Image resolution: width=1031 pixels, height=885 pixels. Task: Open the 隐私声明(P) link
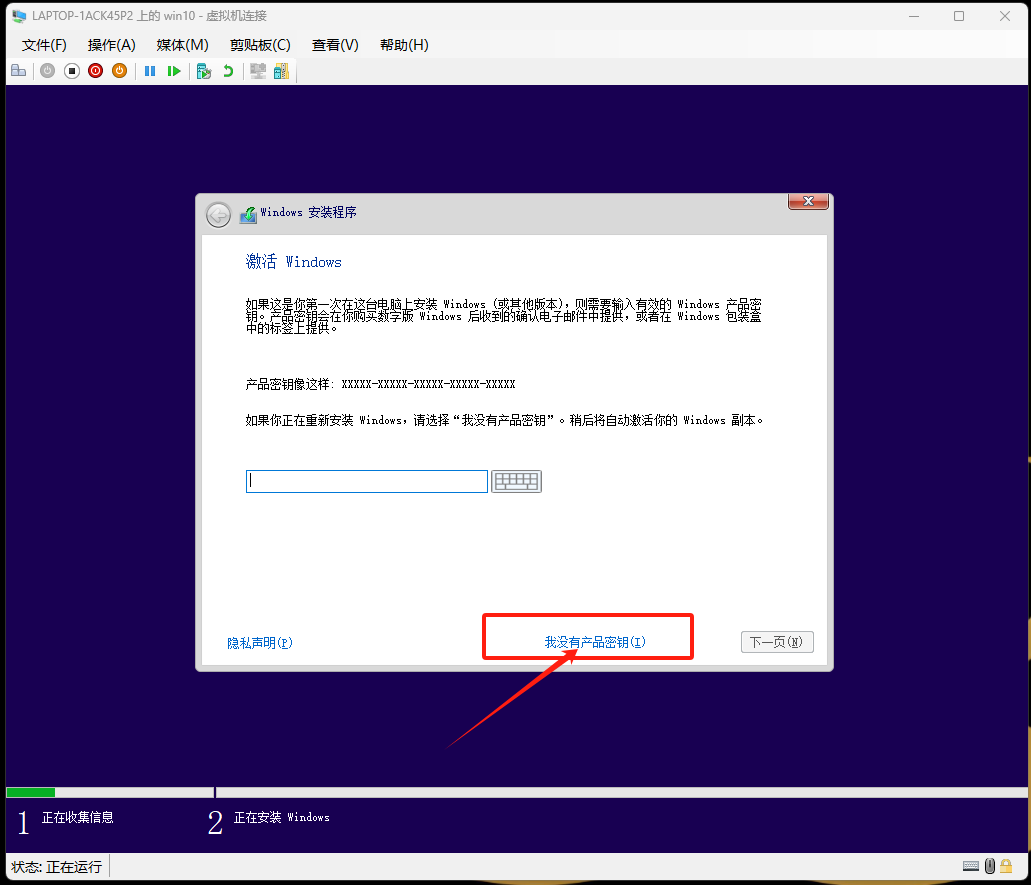click(x=260, y=642)
